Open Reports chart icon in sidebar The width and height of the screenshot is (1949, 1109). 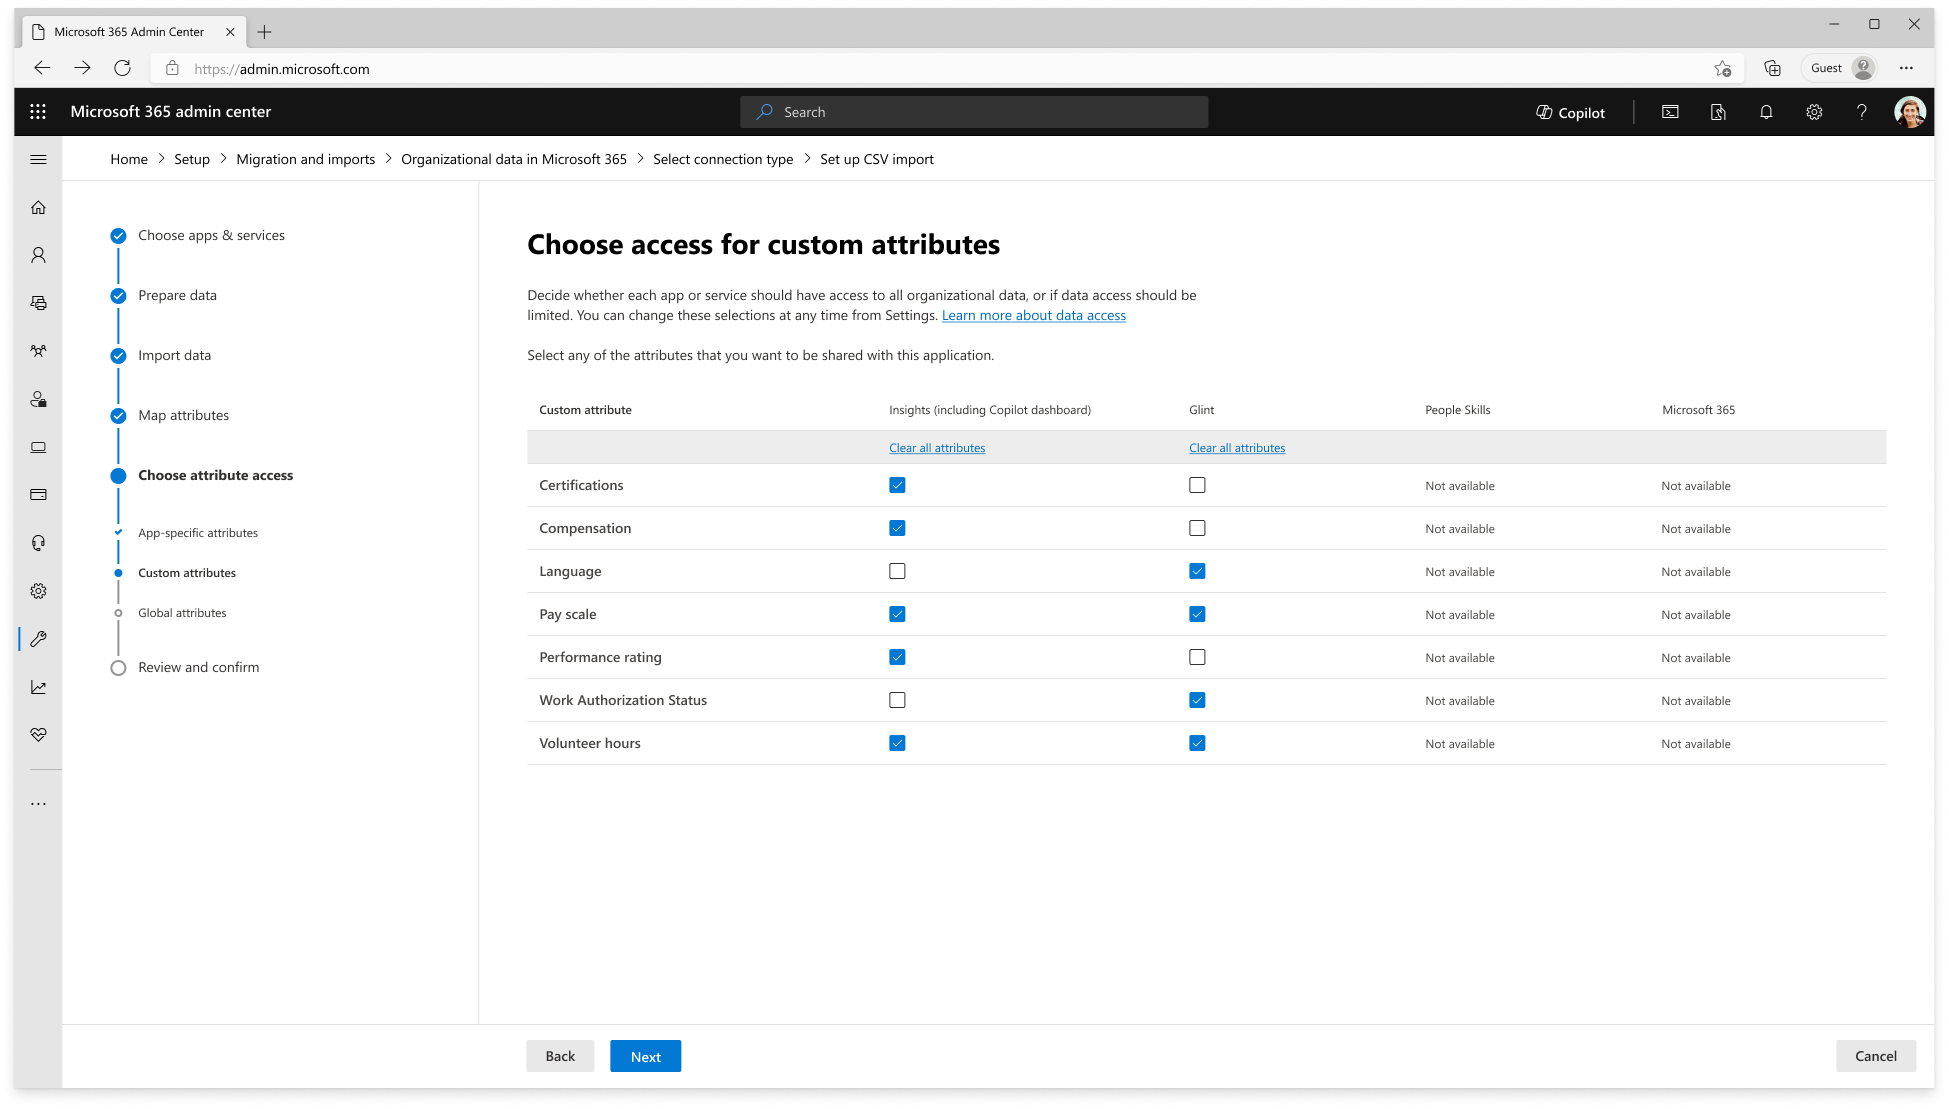[38, 687]
